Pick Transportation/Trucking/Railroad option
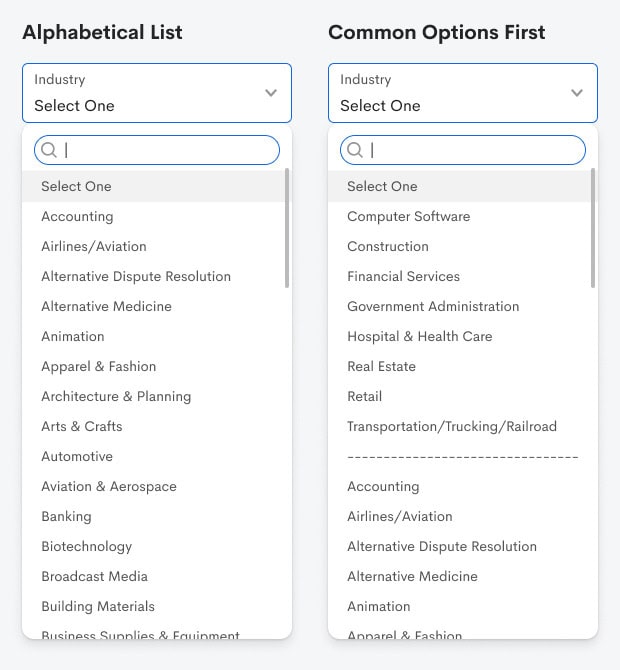Viewport: 620px width, 670px height. (451, 426)
